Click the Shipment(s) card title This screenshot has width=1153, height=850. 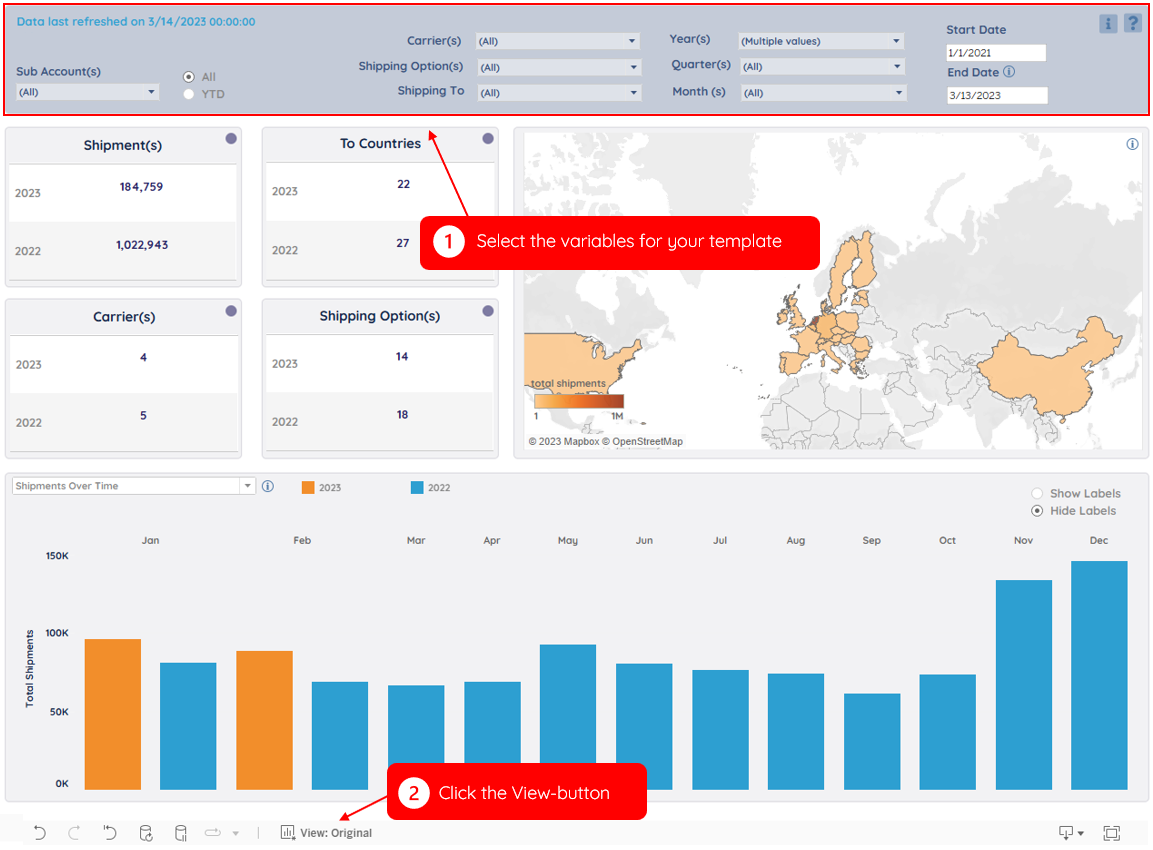(123, 146)
